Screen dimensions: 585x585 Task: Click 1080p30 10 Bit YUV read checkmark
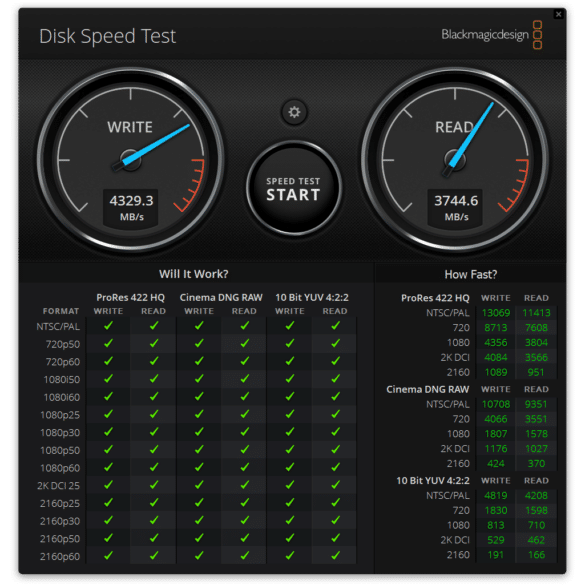(x=335, y=432)
